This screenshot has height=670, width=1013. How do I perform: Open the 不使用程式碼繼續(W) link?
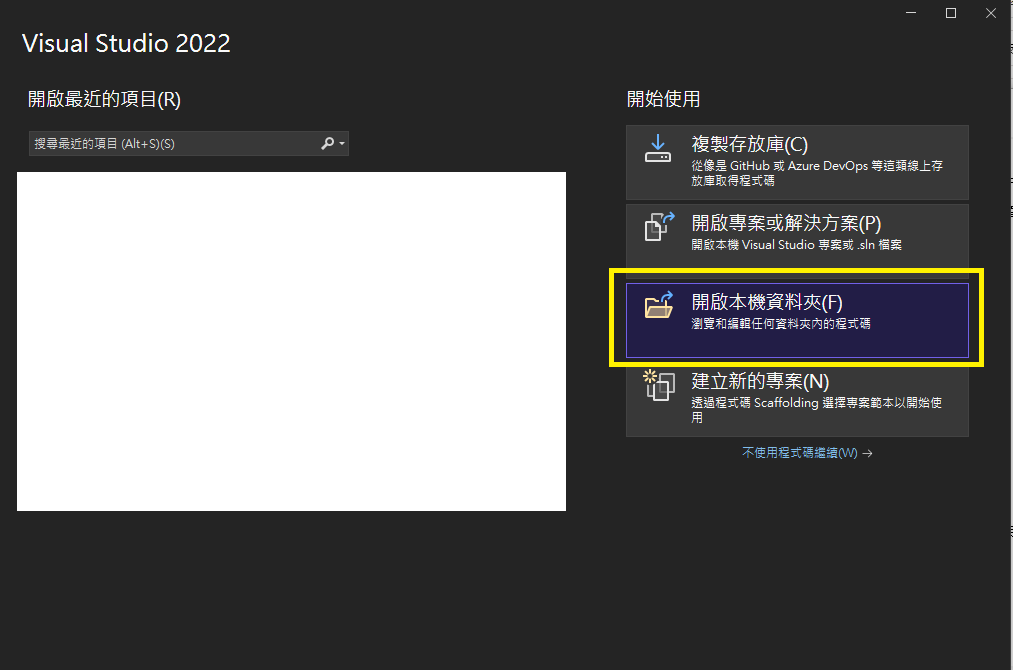[807, 453]
